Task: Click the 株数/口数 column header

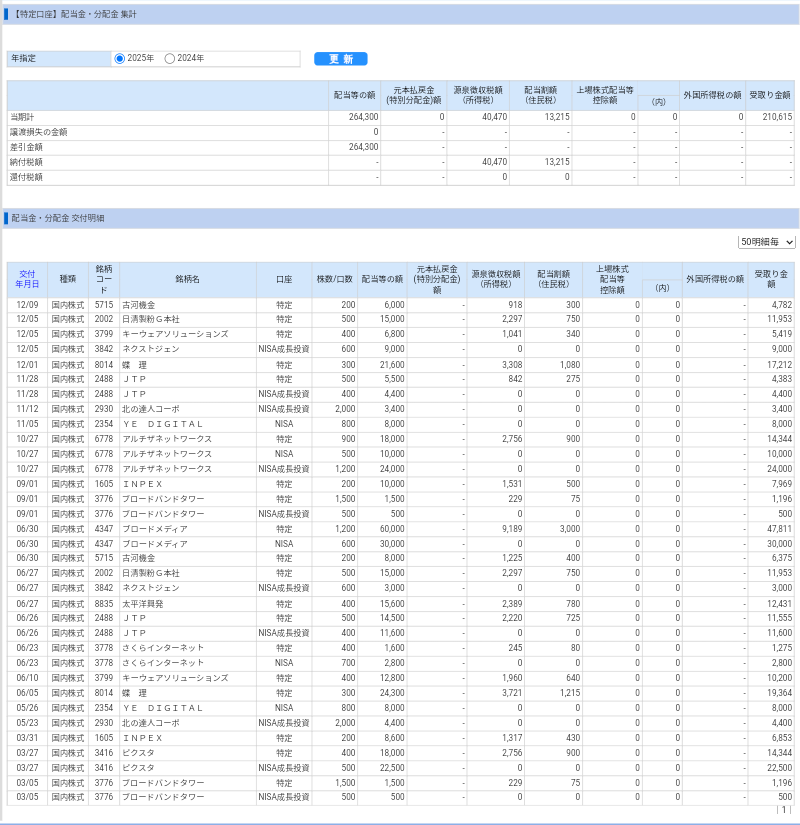Action: coord(334,279)
